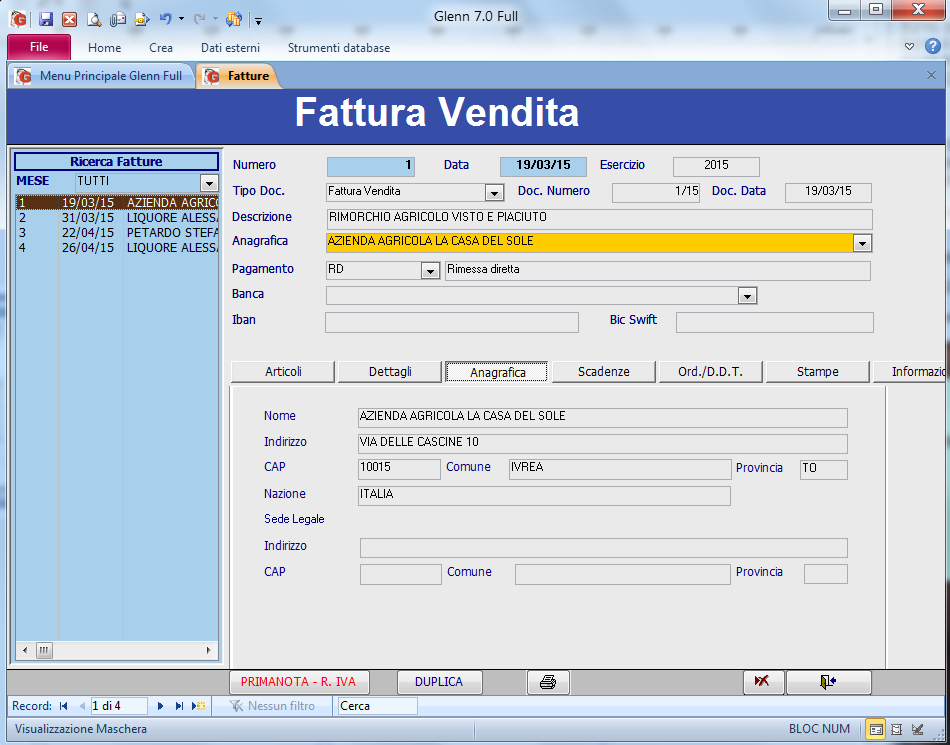Viewport: 950px width, 745px height.
Task: Open Customize Quick Access Toolbar dropdown
Action: coord(258,21)
